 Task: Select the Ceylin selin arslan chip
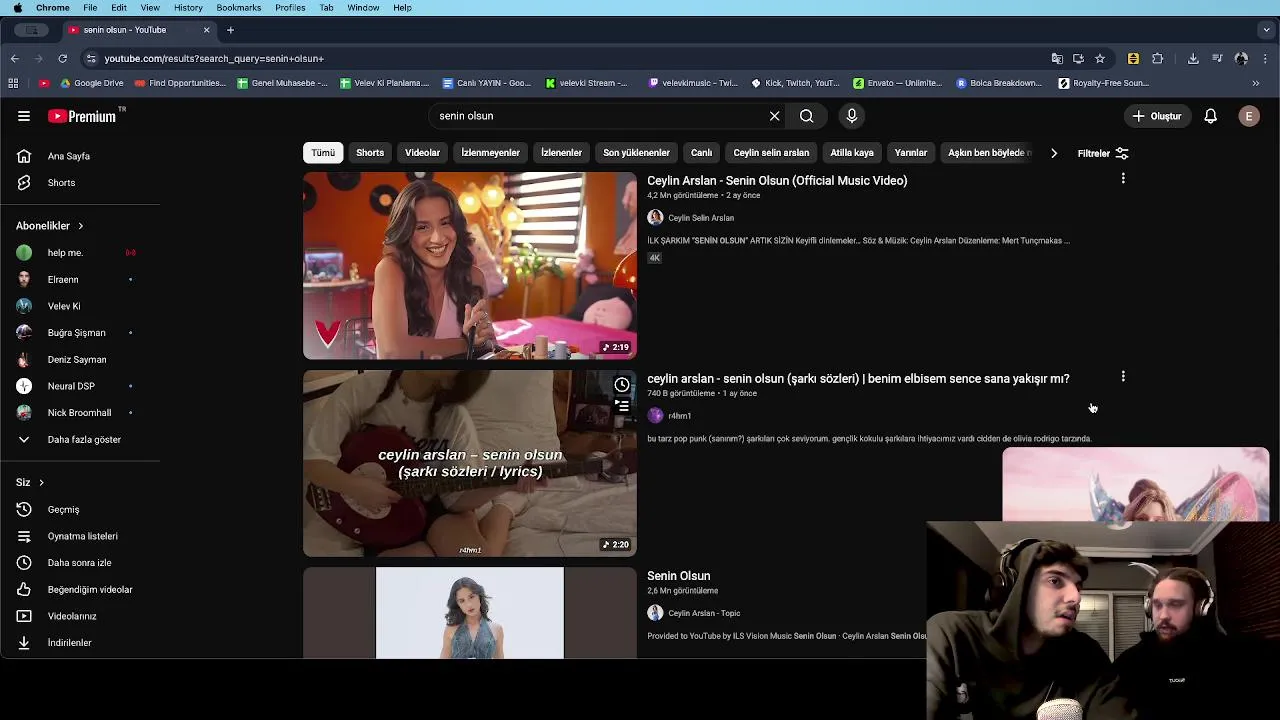[x=771, y=153]
